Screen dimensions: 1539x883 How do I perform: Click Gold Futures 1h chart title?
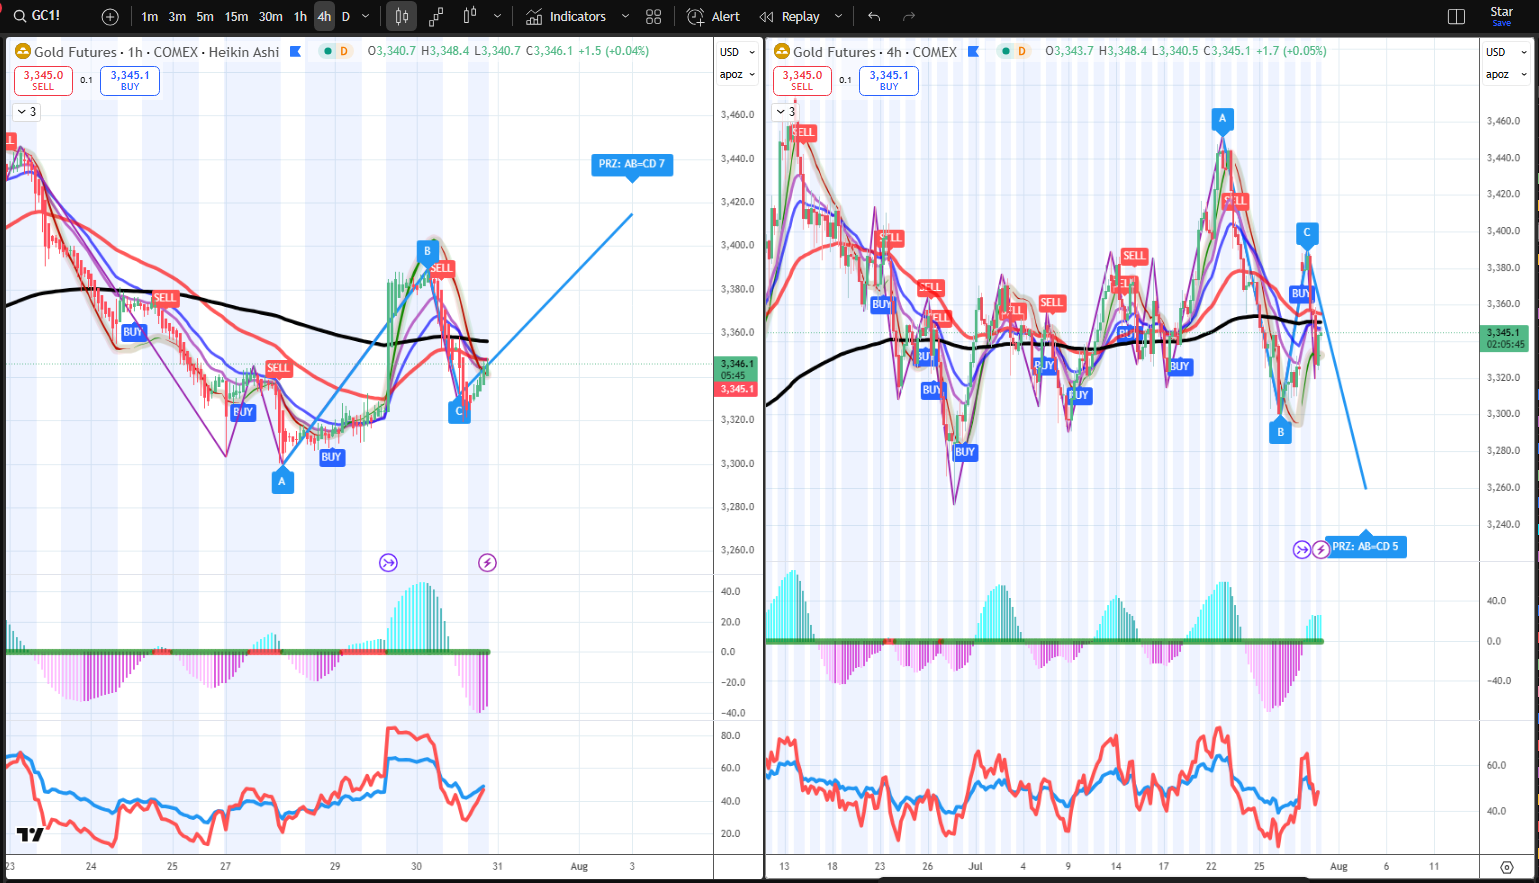[x=156, y=52]
